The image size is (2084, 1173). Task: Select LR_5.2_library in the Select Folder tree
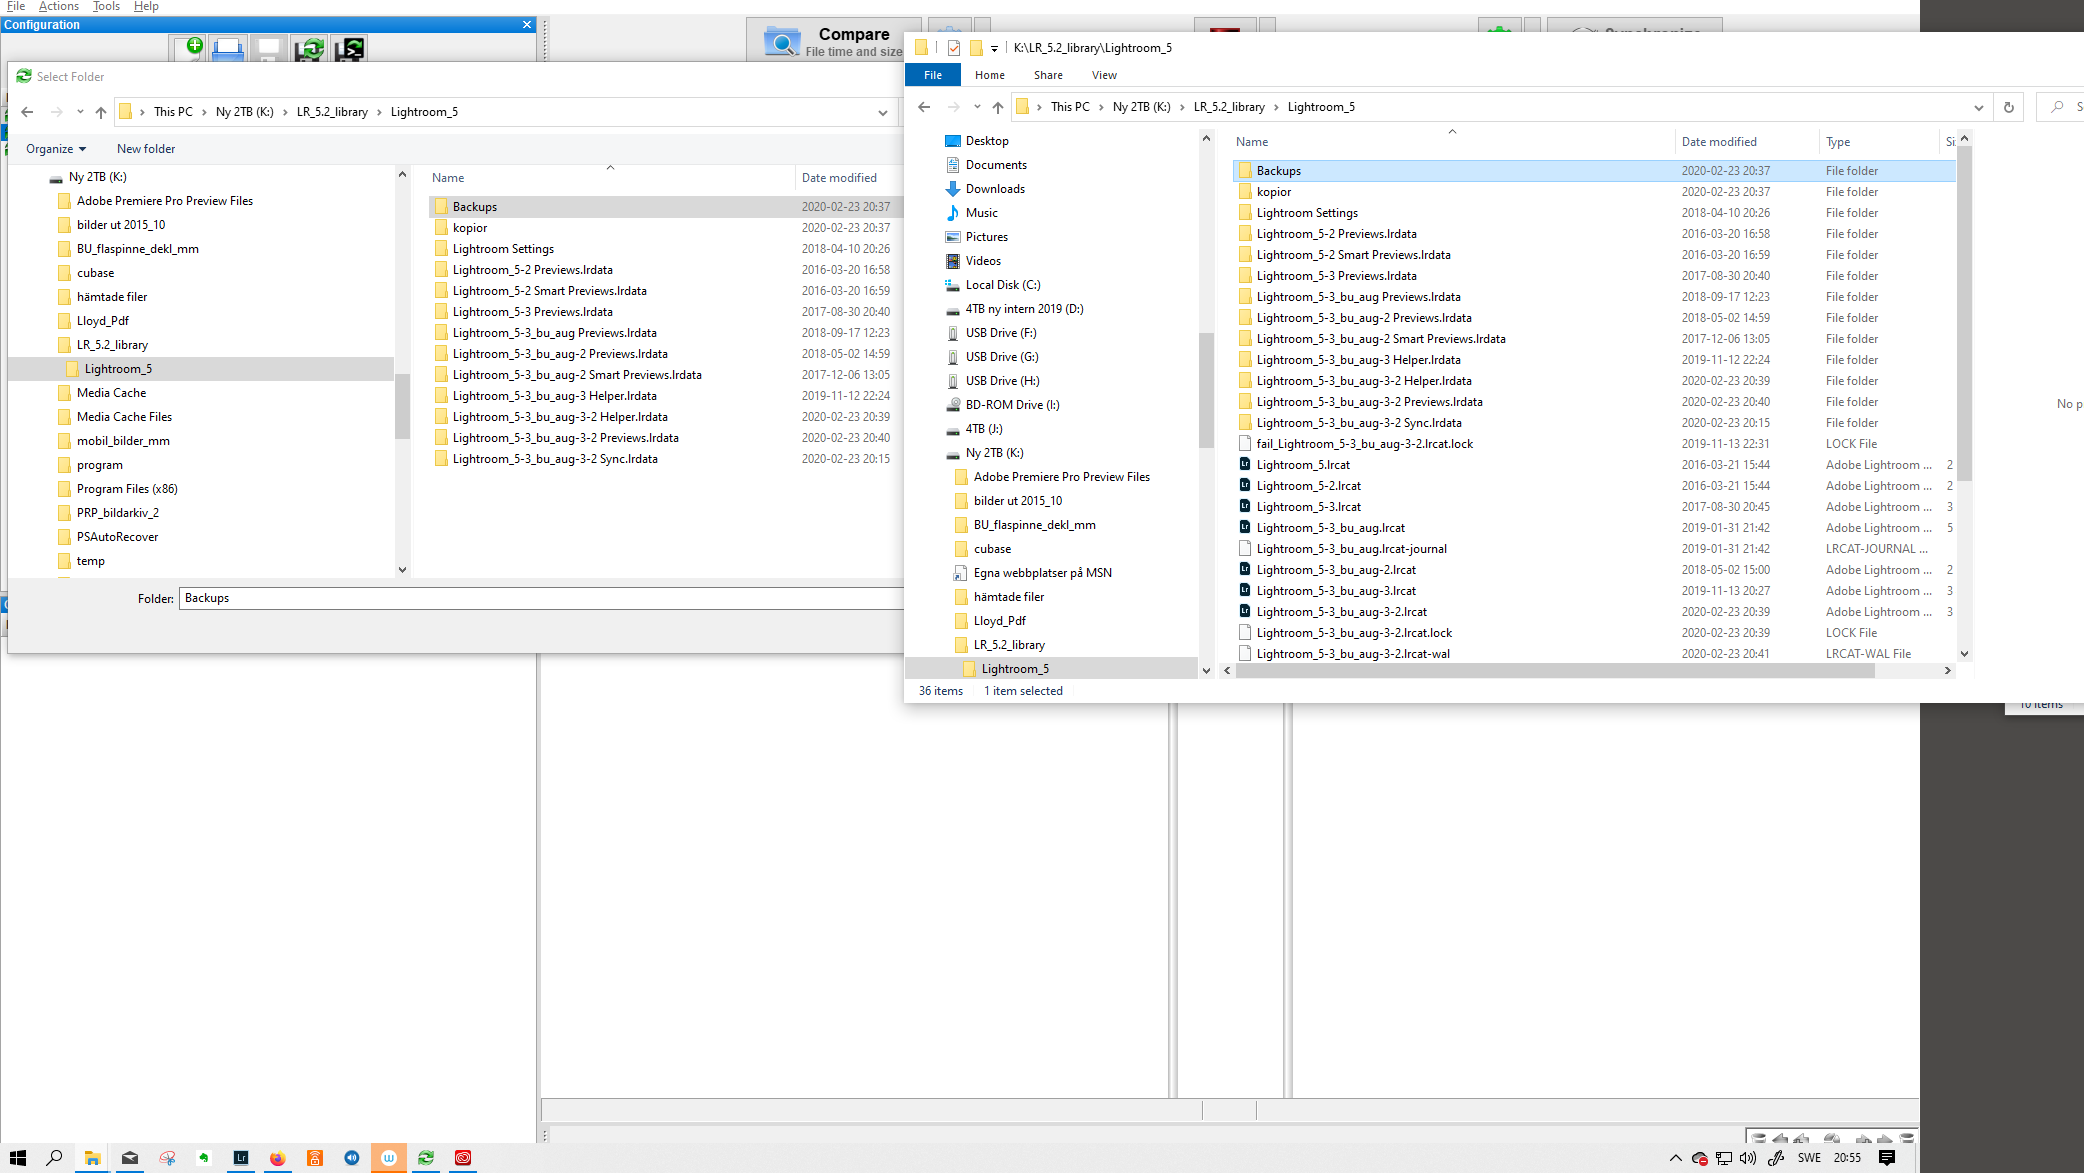pyautogui.click(x=112, y=345)
